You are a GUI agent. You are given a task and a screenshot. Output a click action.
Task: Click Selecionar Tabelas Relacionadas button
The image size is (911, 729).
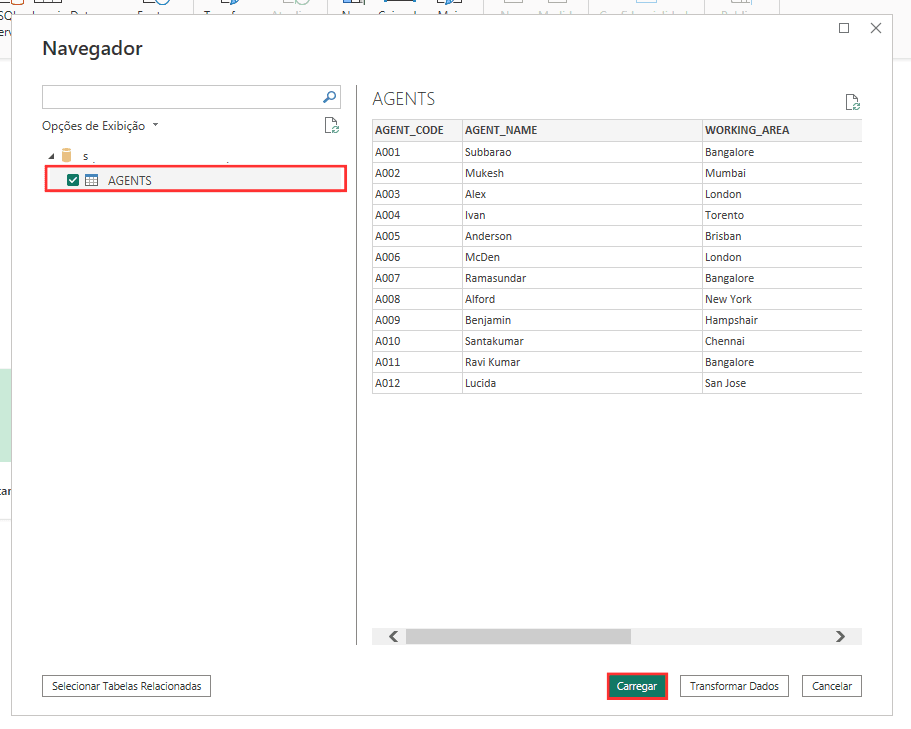(126, 686)
